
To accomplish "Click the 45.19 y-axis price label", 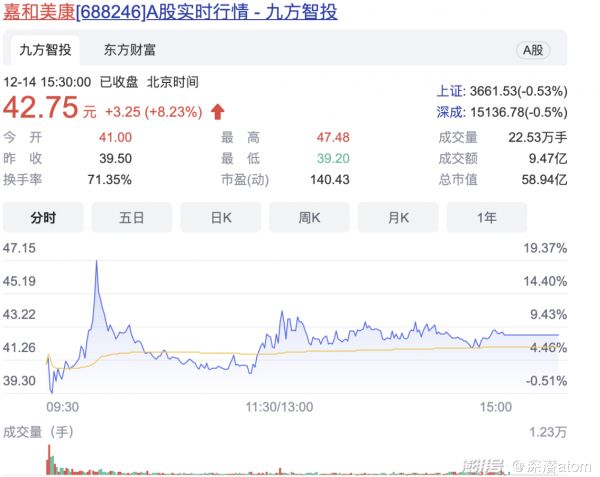I will point(19,281).
